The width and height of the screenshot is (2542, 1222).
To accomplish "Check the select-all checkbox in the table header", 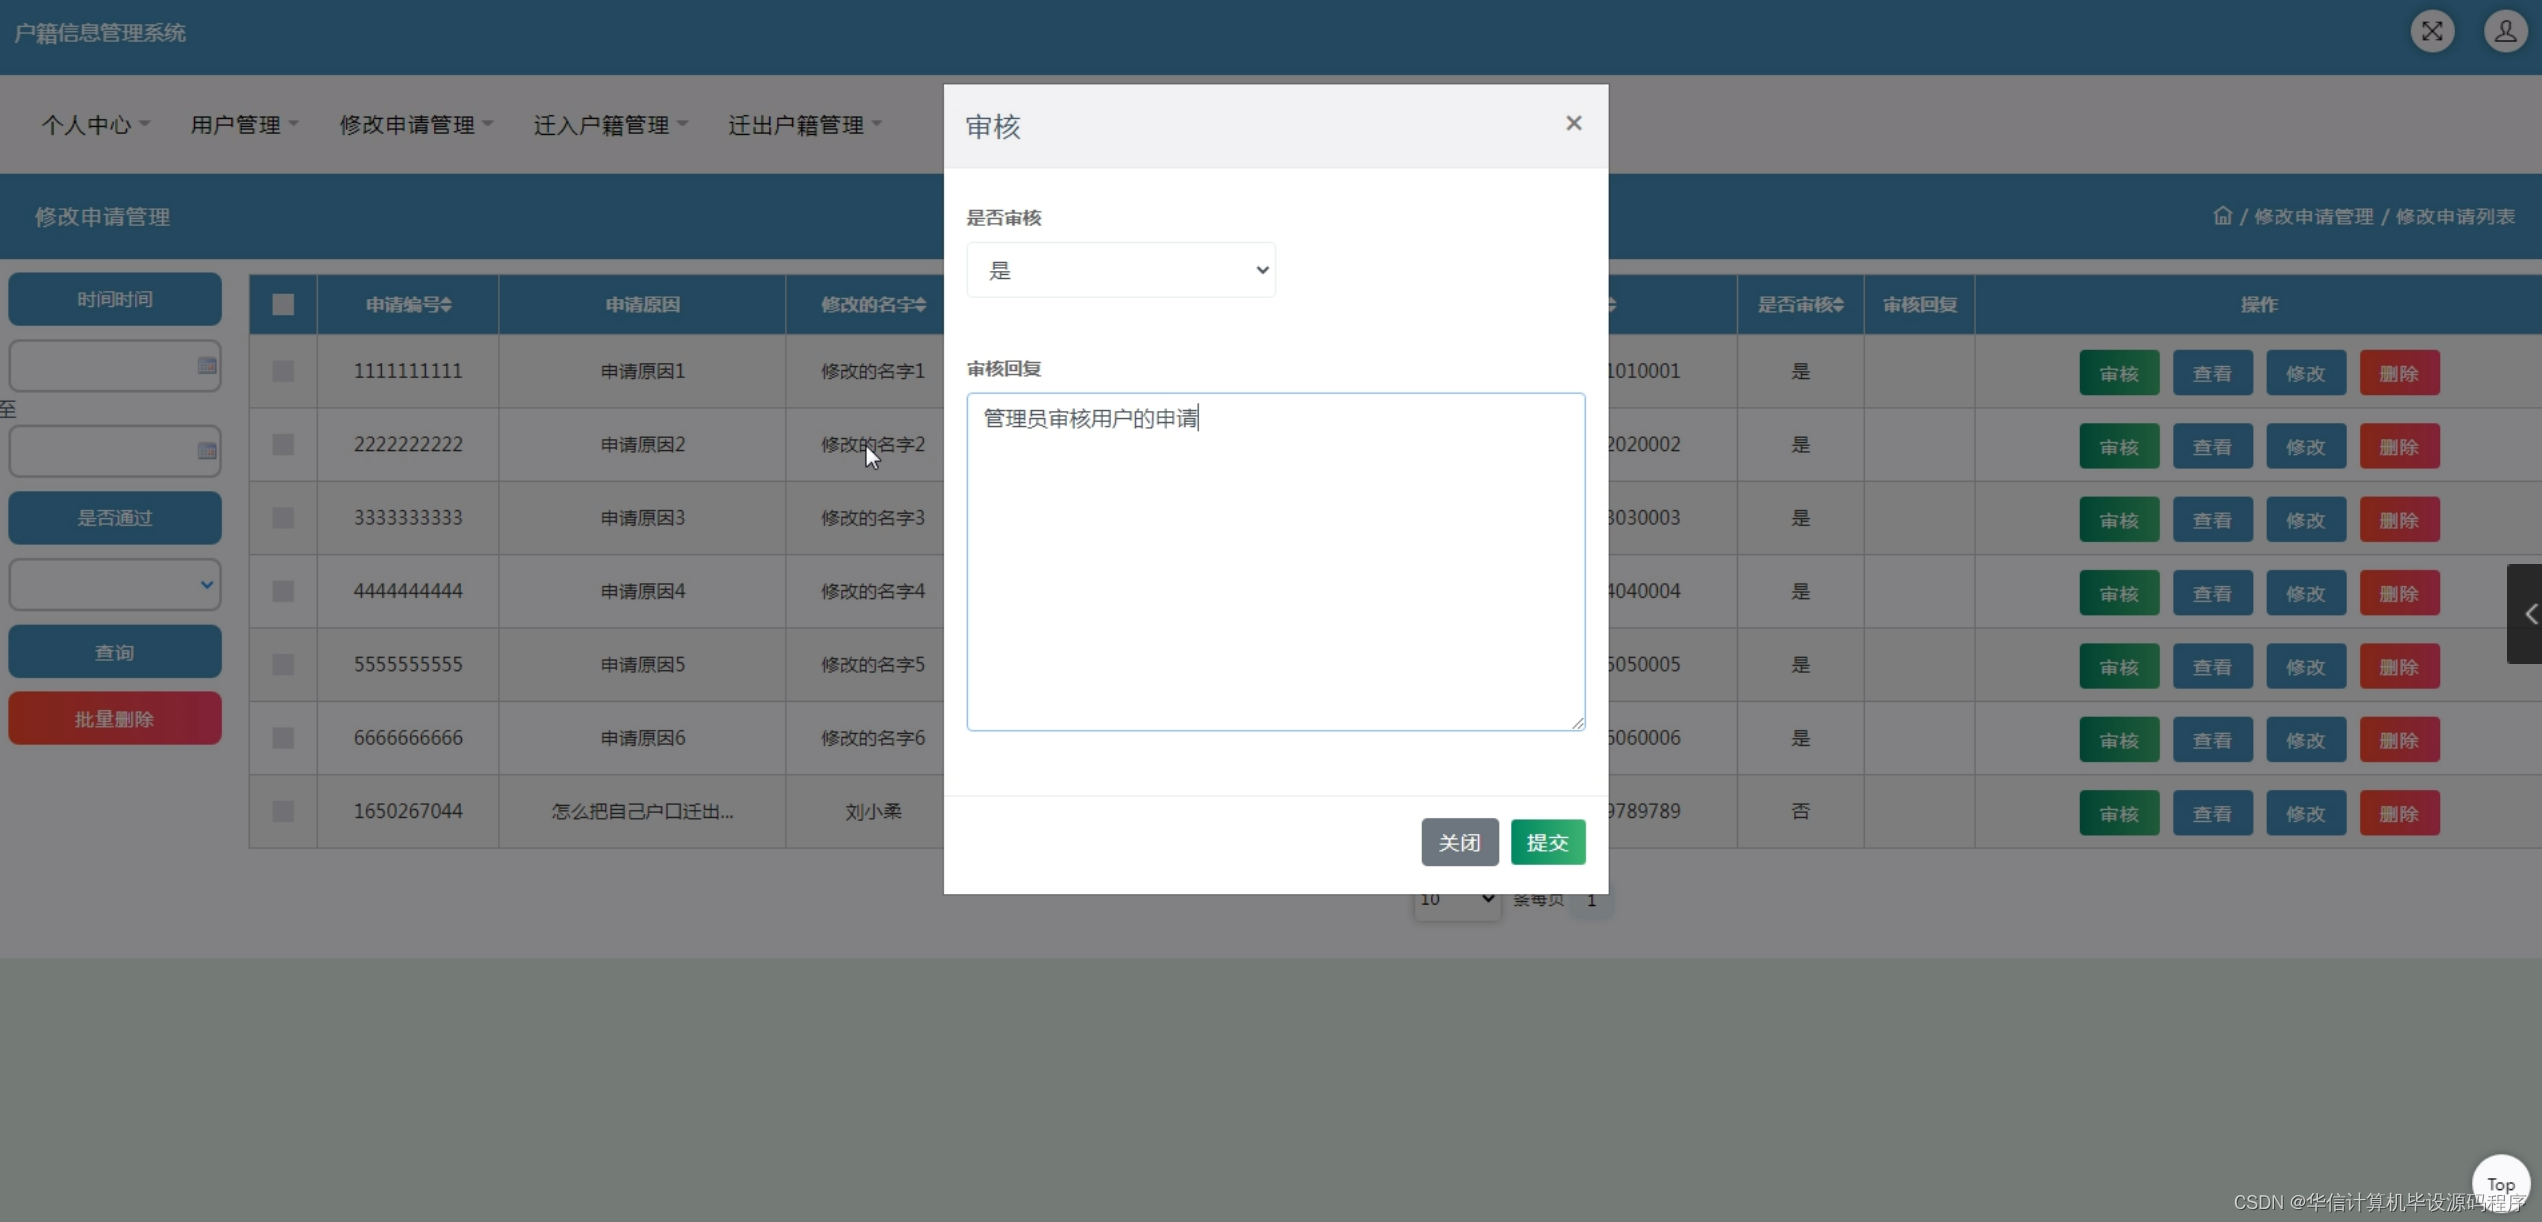I will click(283, 304).
